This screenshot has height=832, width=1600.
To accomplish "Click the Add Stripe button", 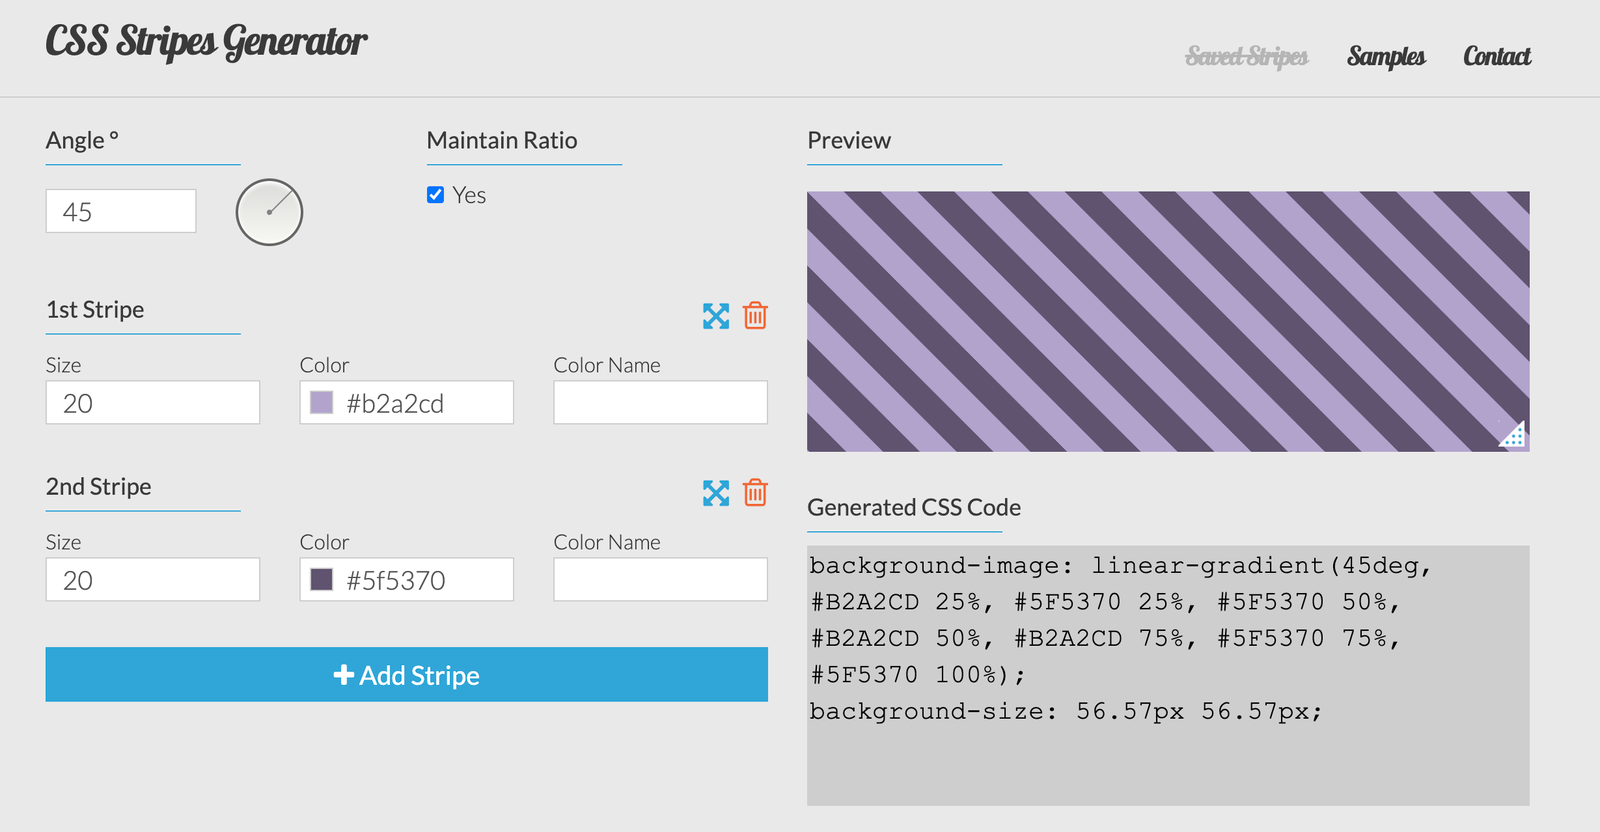I will (x=406, y=675).
